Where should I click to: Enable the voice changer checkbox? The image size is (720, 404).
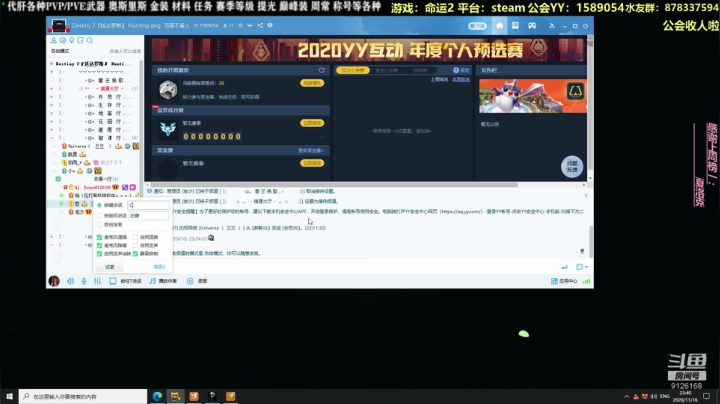coord(135,246)
